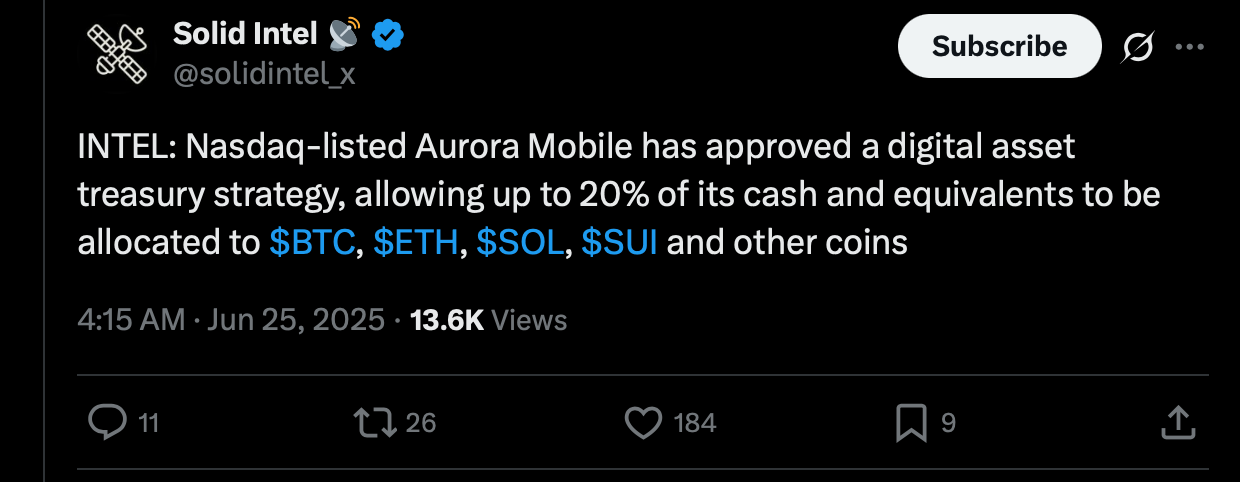This screenshot has height=482, width=1240.
Task: Click the 184 likes count
Action: coord(695,423)
